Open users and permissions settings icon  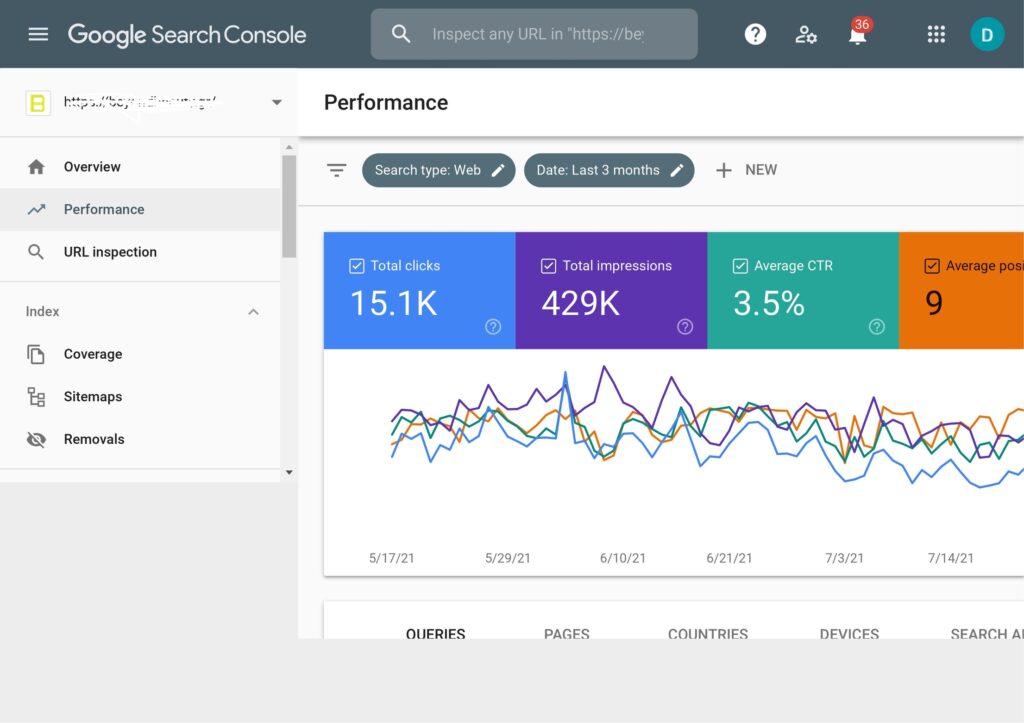(806, 34)
